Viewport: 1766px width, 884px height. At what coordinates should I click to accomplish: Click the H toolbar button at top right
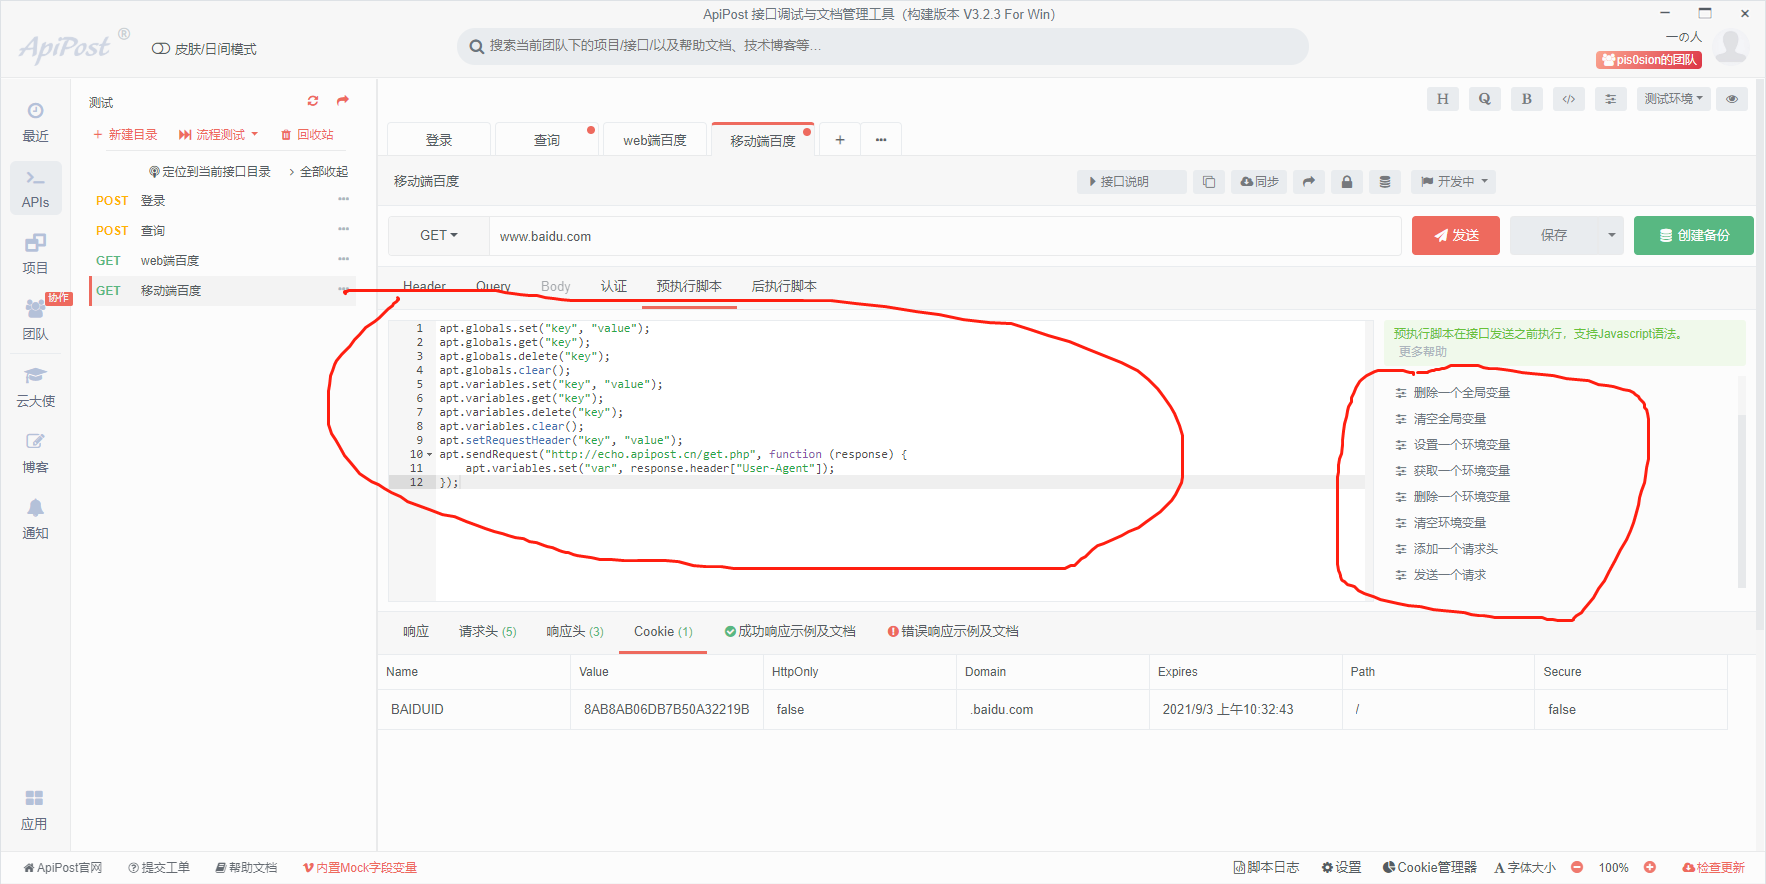[1442, 99]
